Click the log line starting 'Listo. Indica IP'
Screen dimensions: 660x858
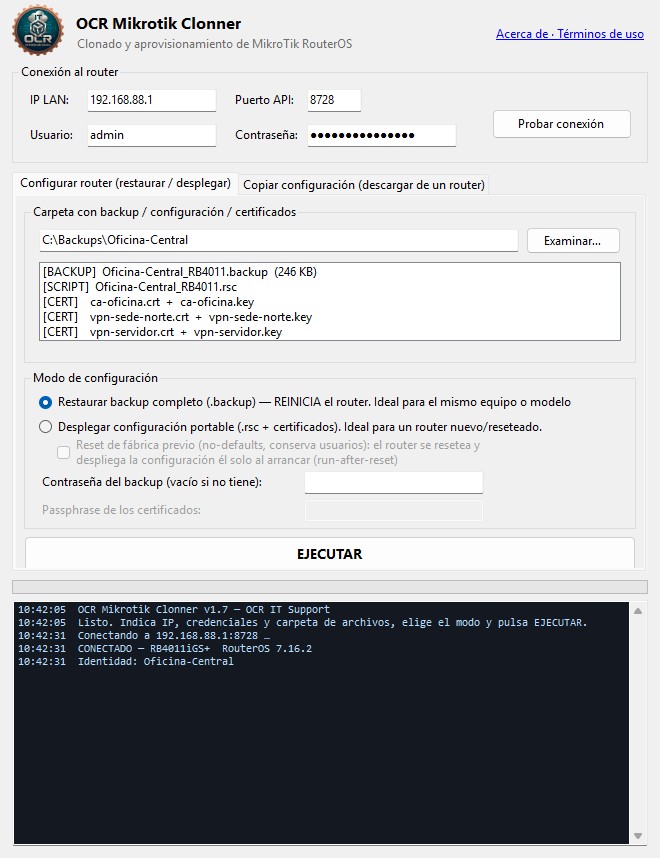302,623
